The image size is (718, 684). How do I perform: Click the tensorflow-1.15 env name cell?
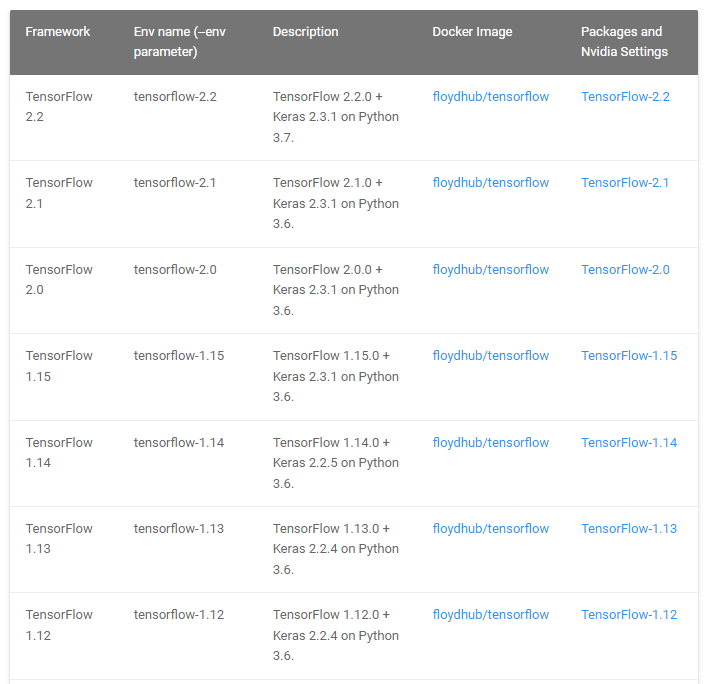coord(175,356)
